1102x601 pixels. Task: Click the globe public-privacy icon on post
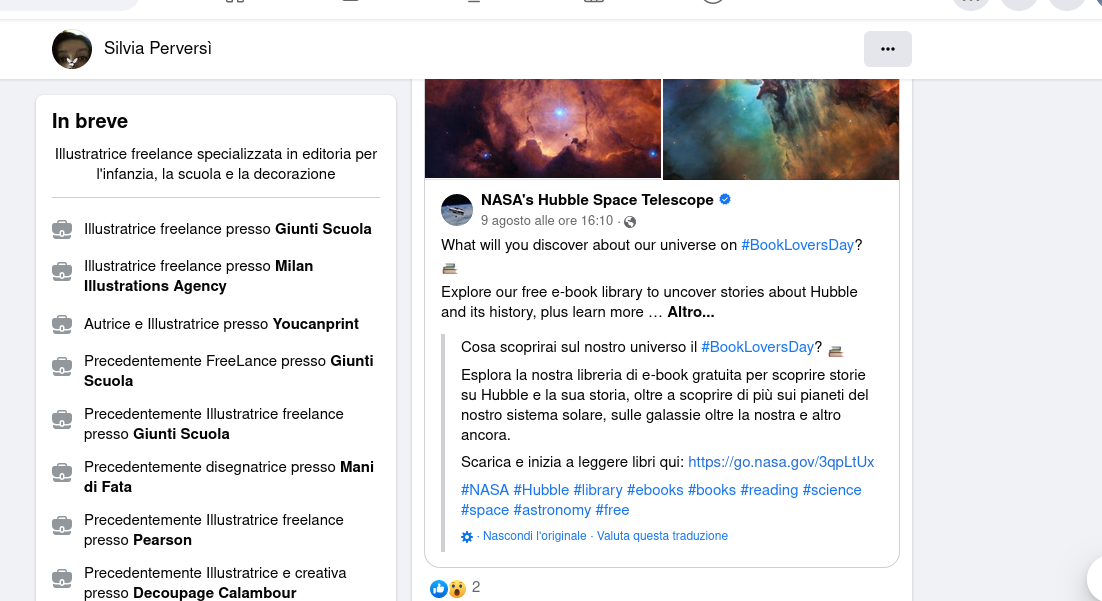[x=630, y=221]
